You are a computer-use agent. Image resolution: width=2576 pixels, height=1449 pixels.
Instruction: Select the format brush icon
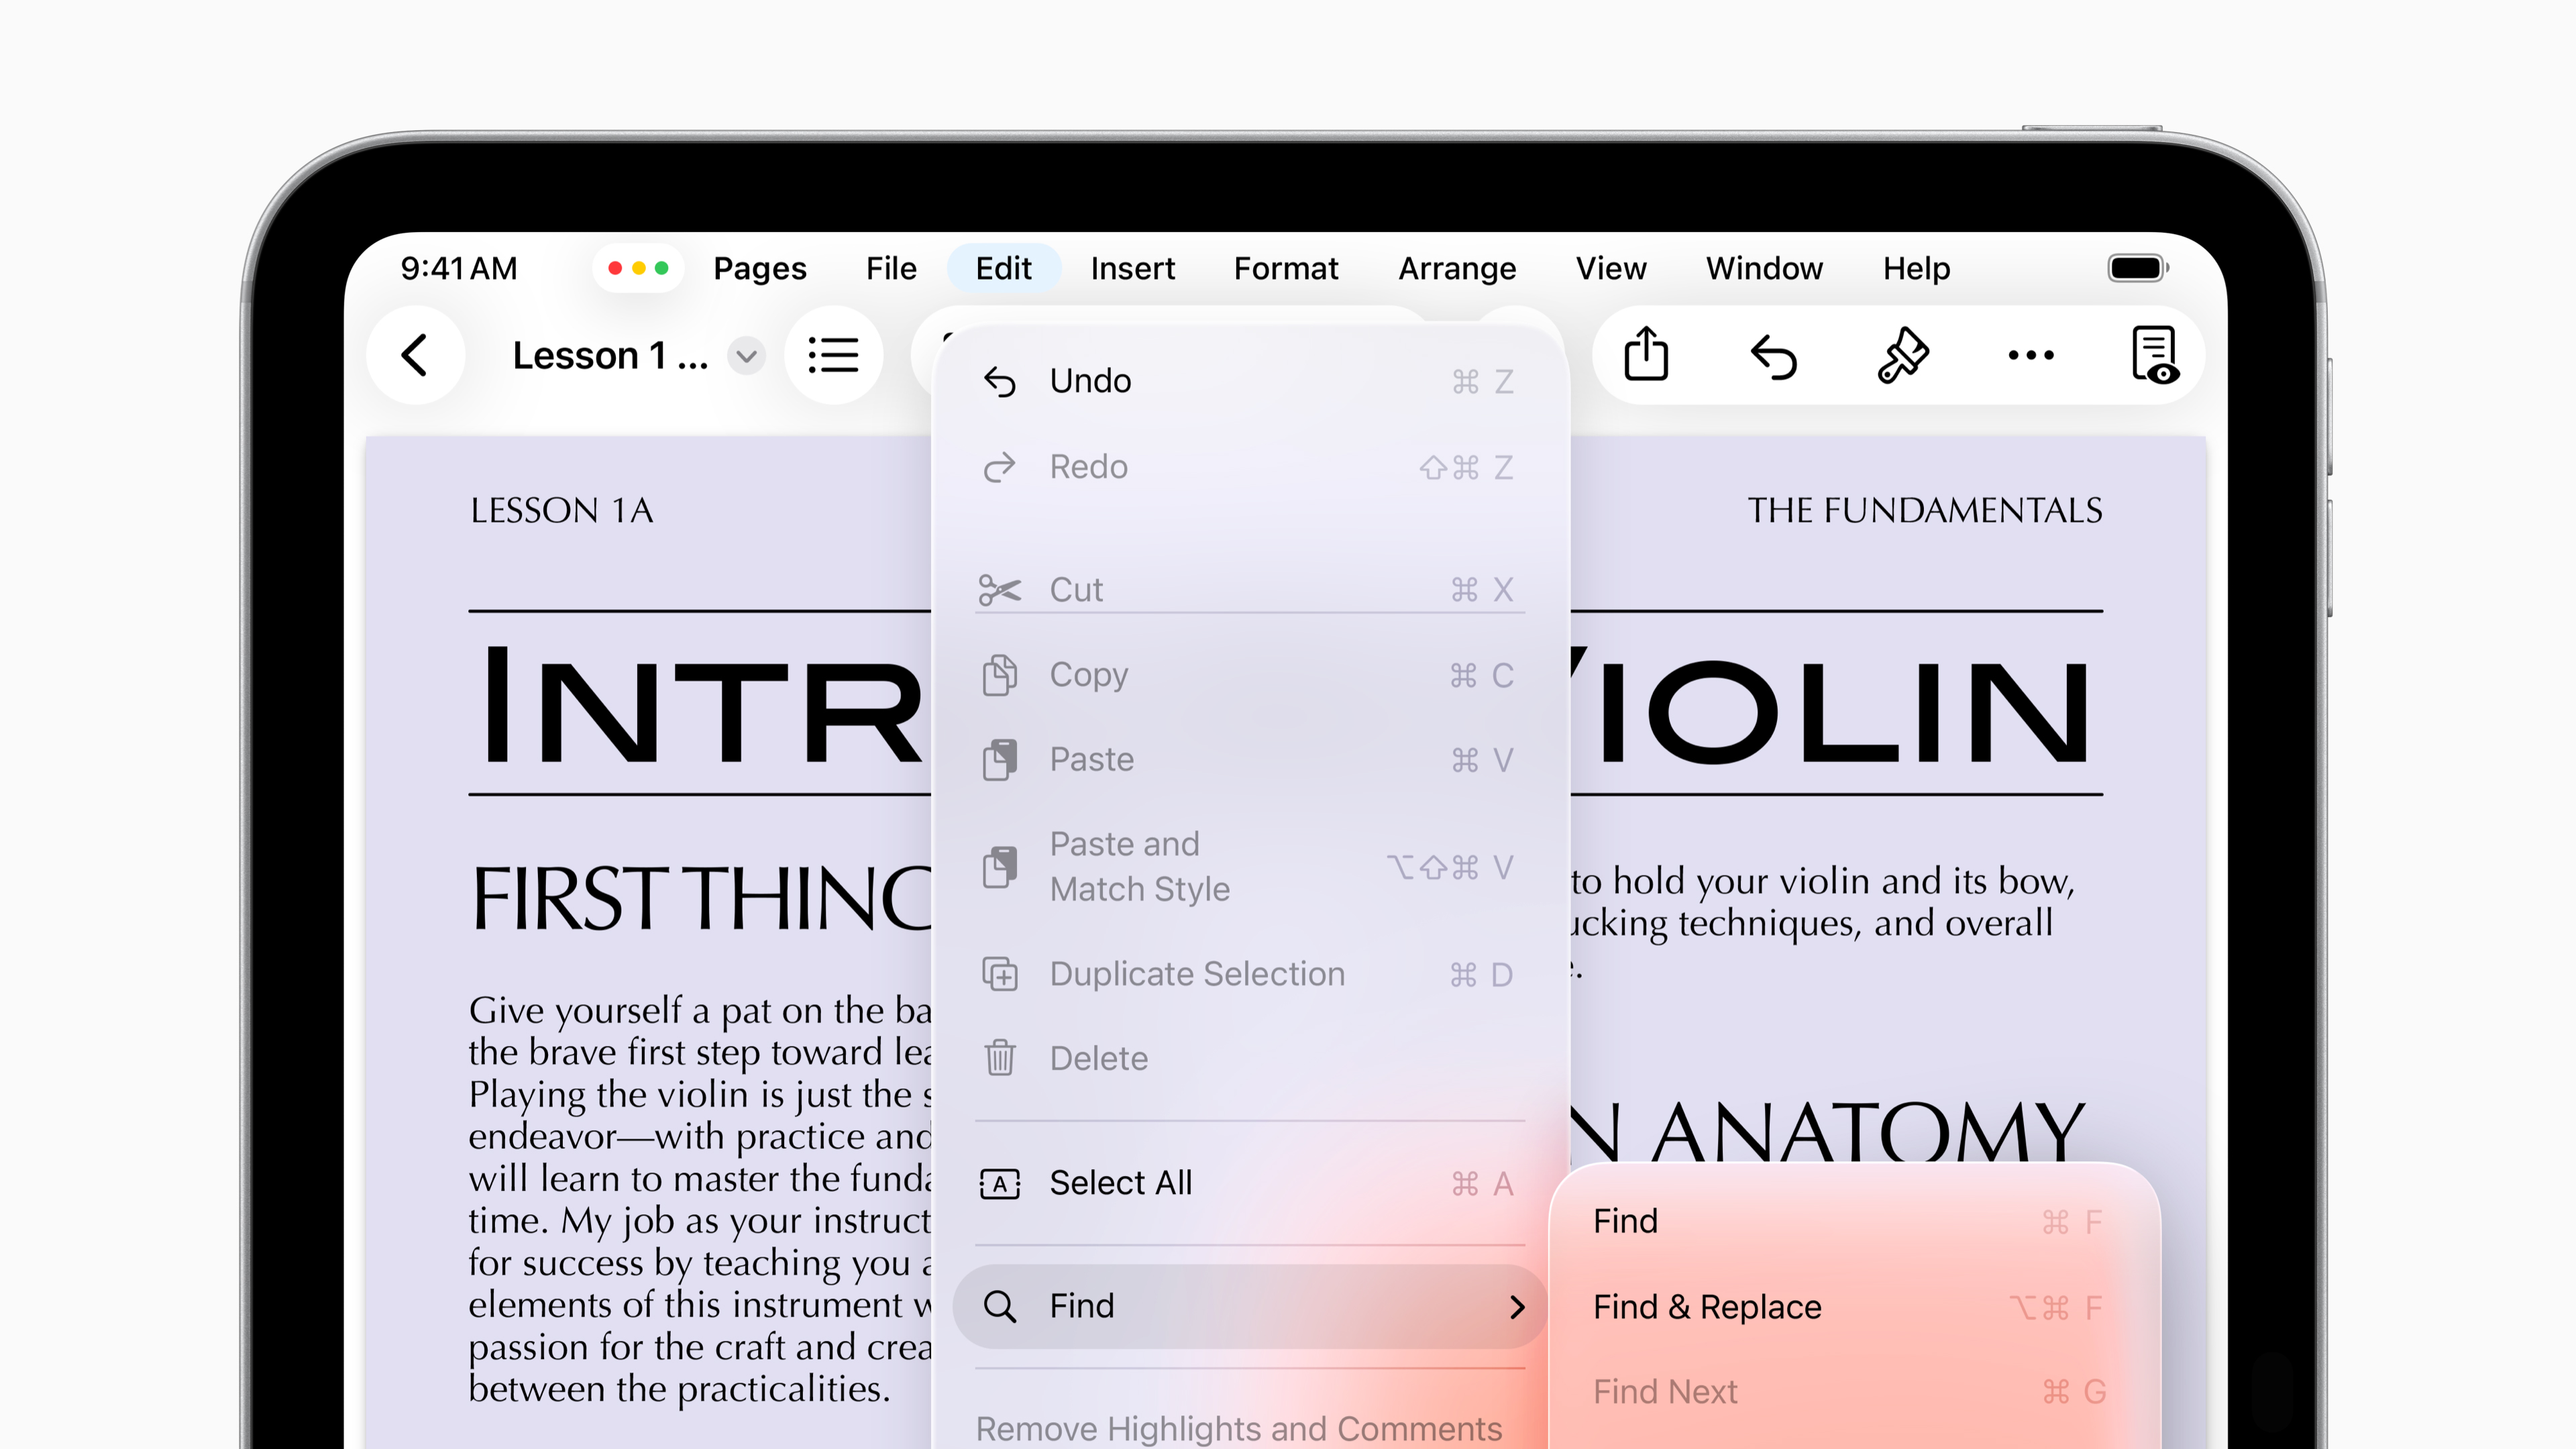[x=1902, y=355]
